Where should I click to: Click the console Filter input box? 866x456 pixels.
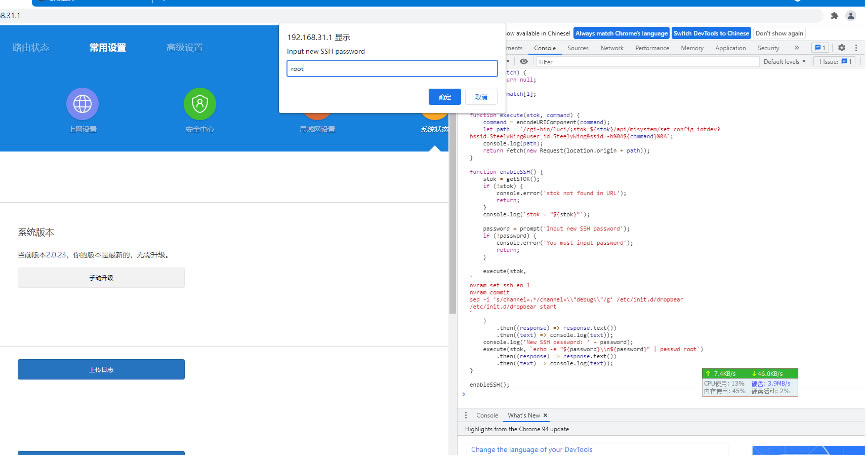(x=640, y=61)
